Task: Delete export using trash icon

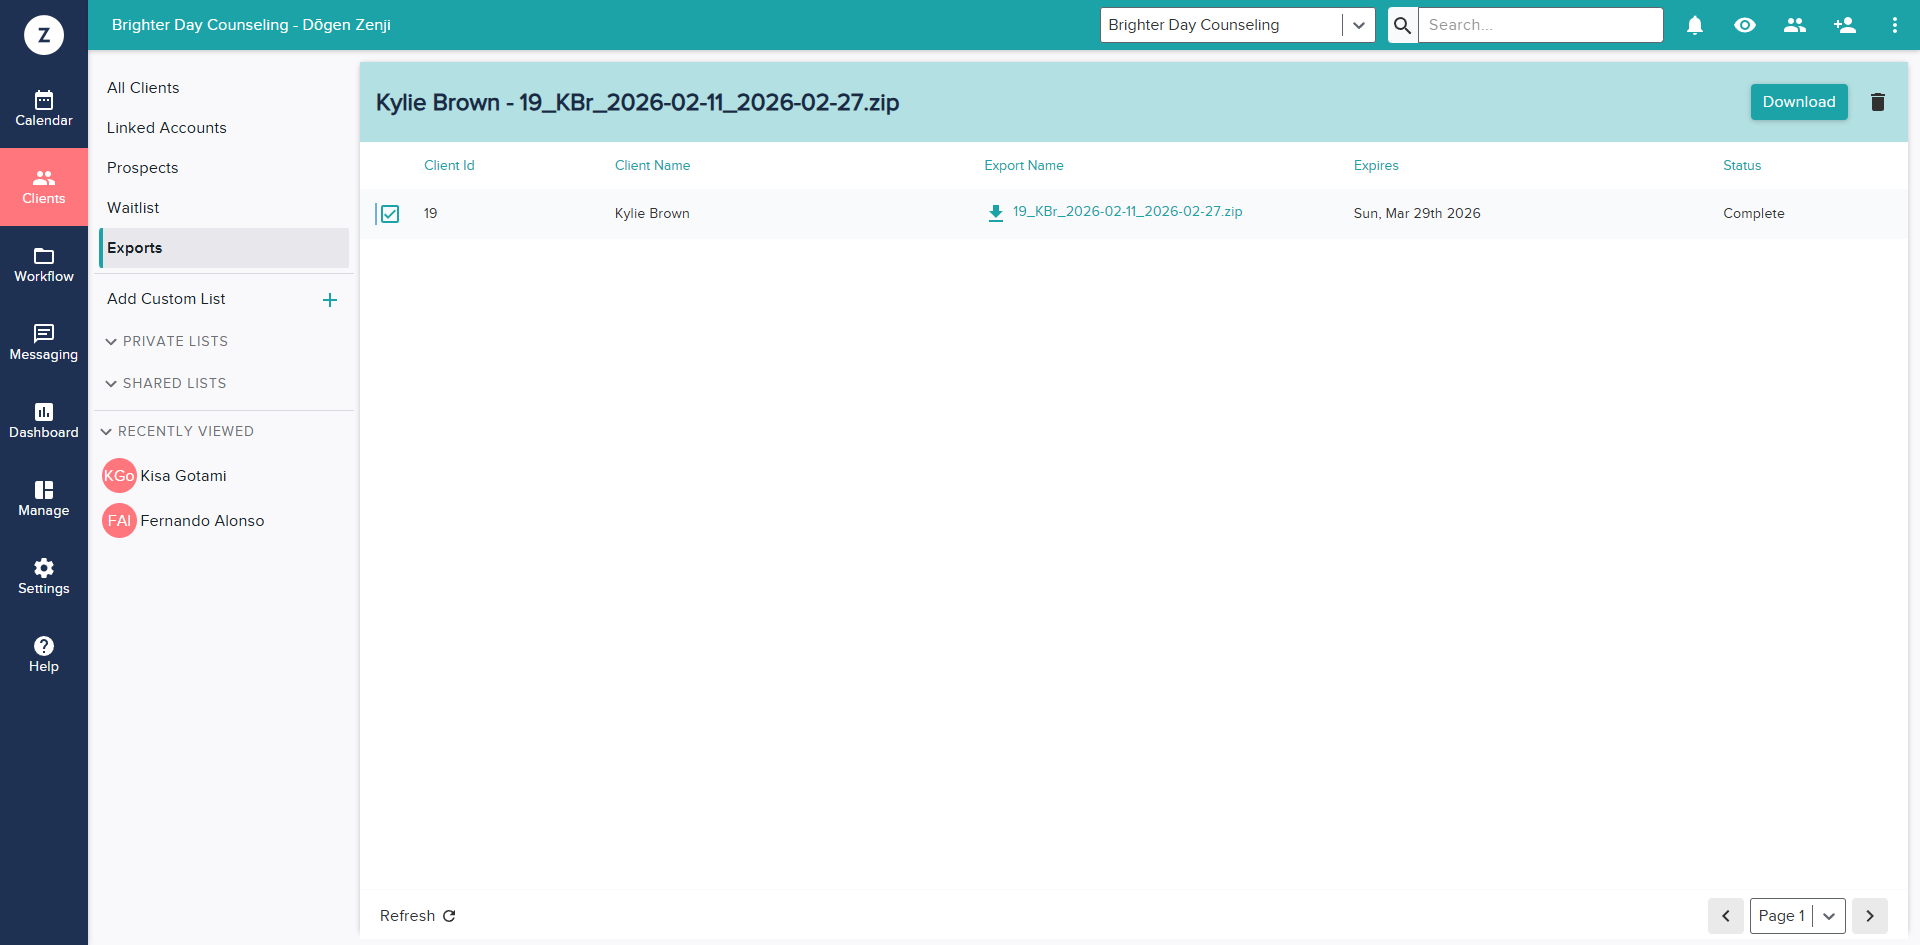Action: coord(1878,102)
